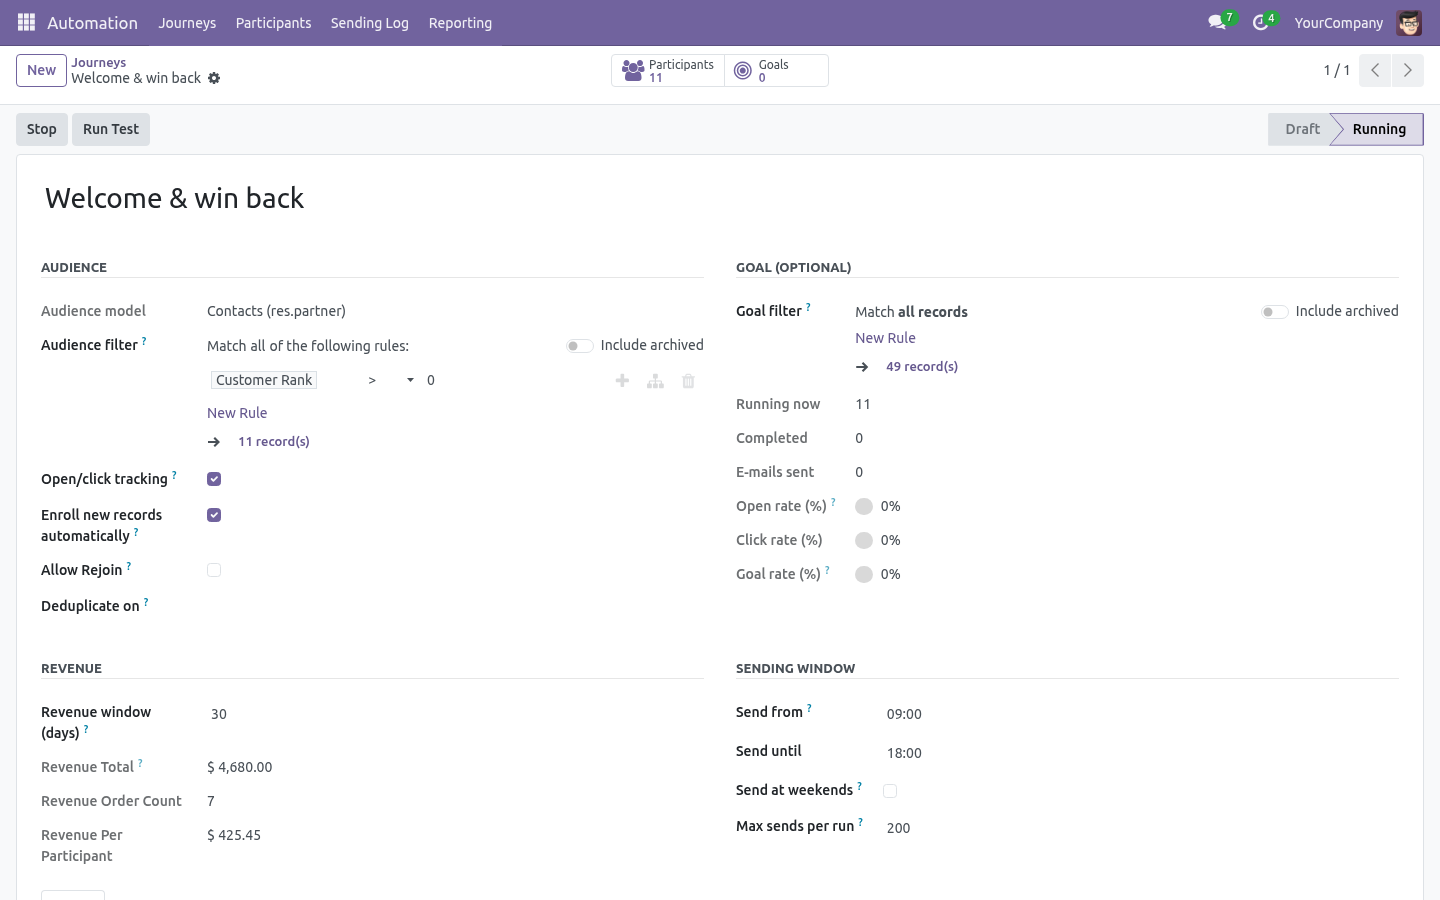Viewport: 1440px width, 900px height.
Task: Open the Sending Log menu
Action: (370, 22)
